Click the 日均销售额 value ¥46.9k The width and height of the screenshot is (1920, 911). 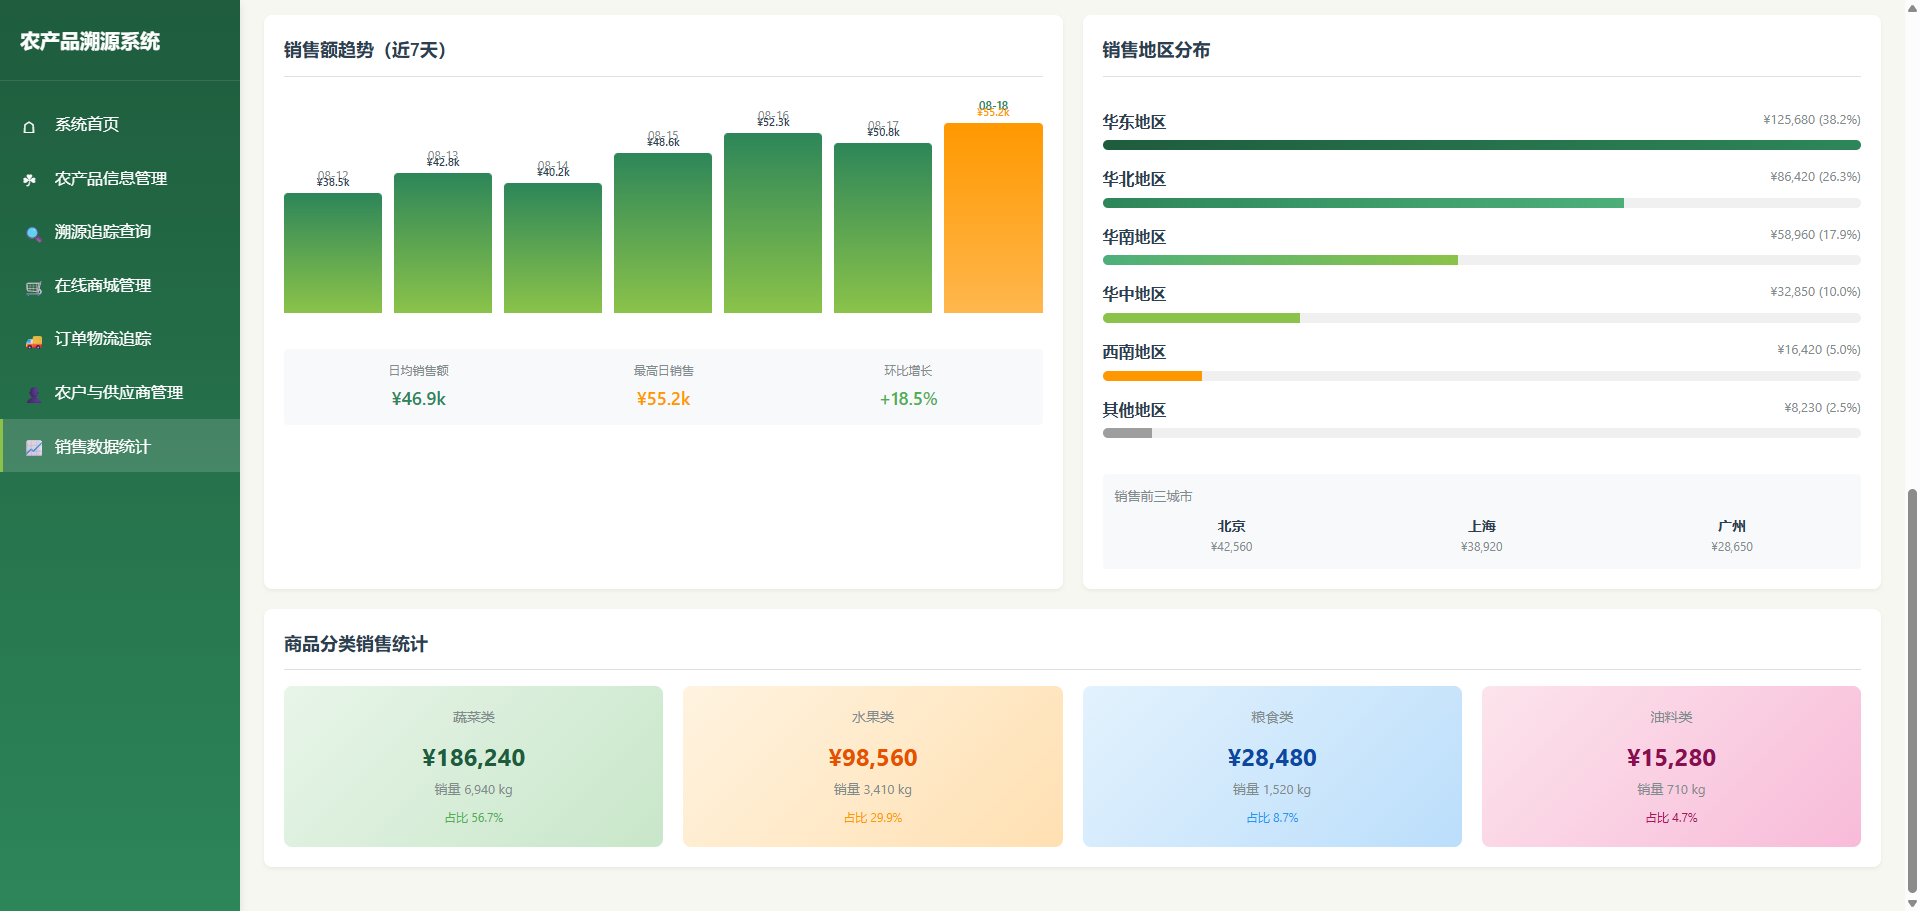click(418, 399)
